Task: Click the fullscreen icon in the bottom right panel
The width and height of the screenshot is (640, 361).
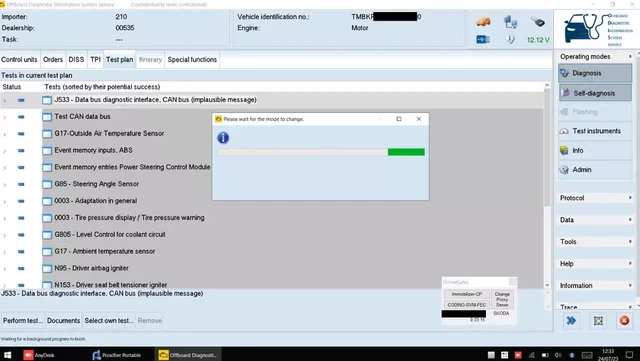Action: (x=598, y=321)
